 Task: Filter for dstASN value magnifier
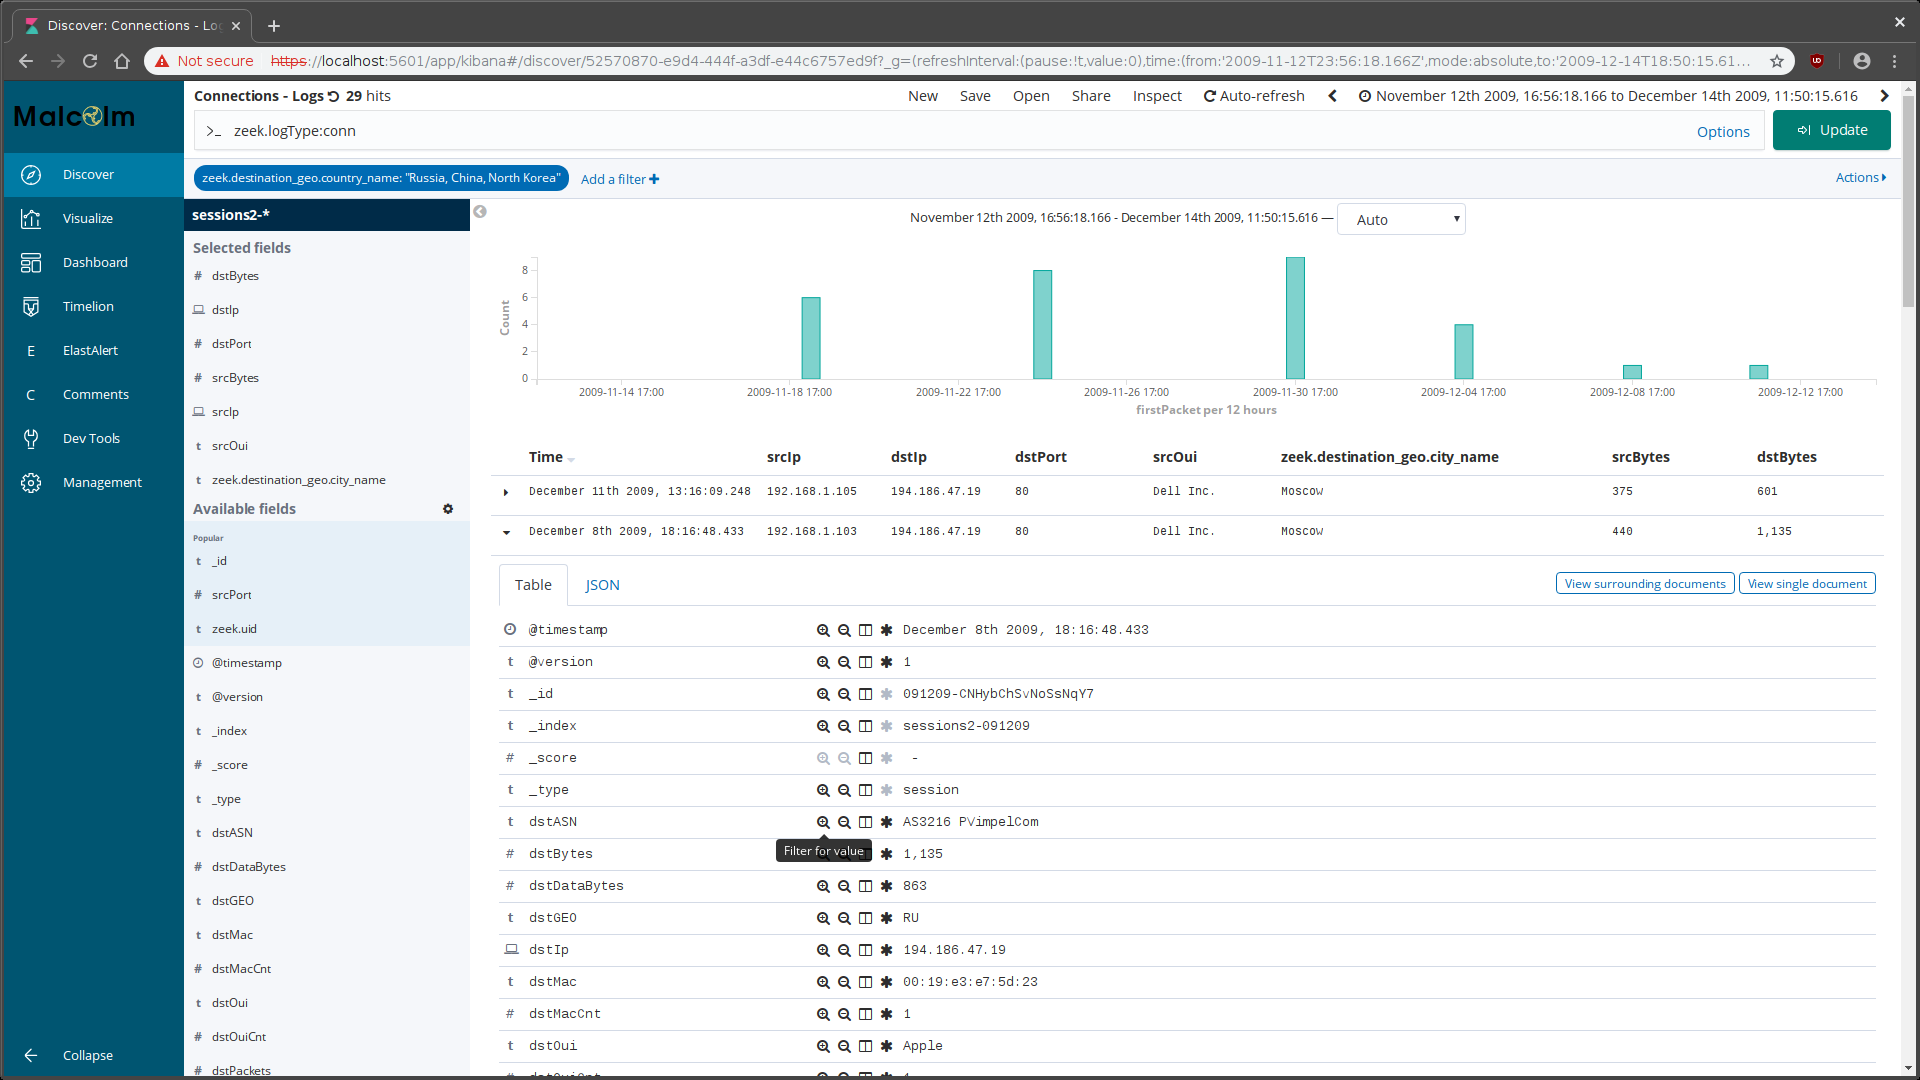[x=823, y=822]
